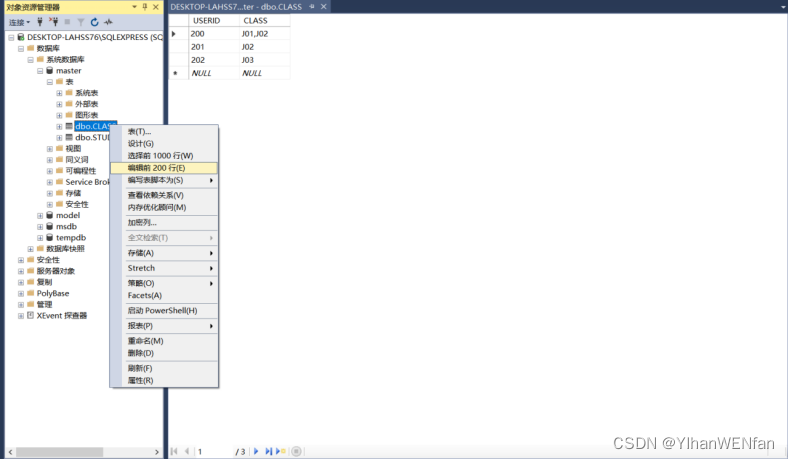The width and height of the screenshot is (789, 459).
Task: Select the msdb database in the tree
Action: (66, 226)
